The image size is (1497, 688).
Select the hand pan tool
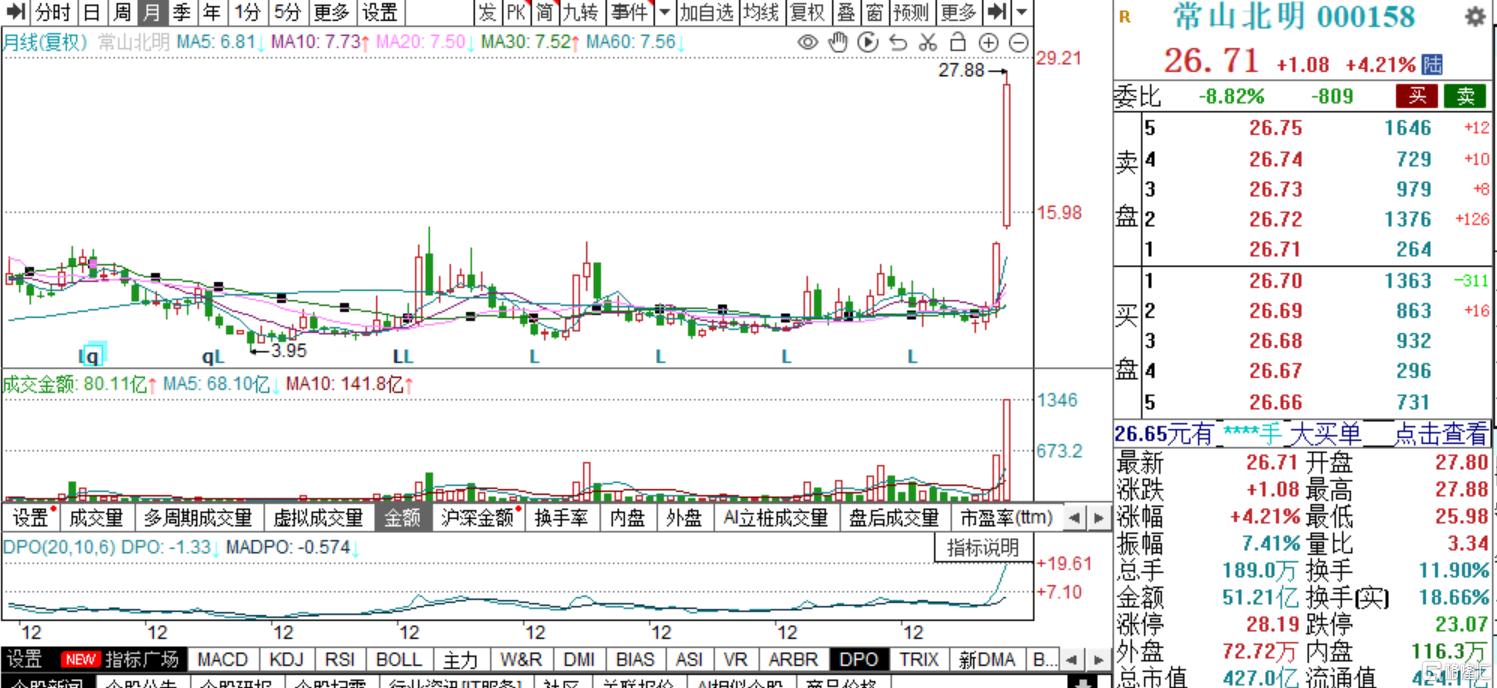[x=838, y=43]
